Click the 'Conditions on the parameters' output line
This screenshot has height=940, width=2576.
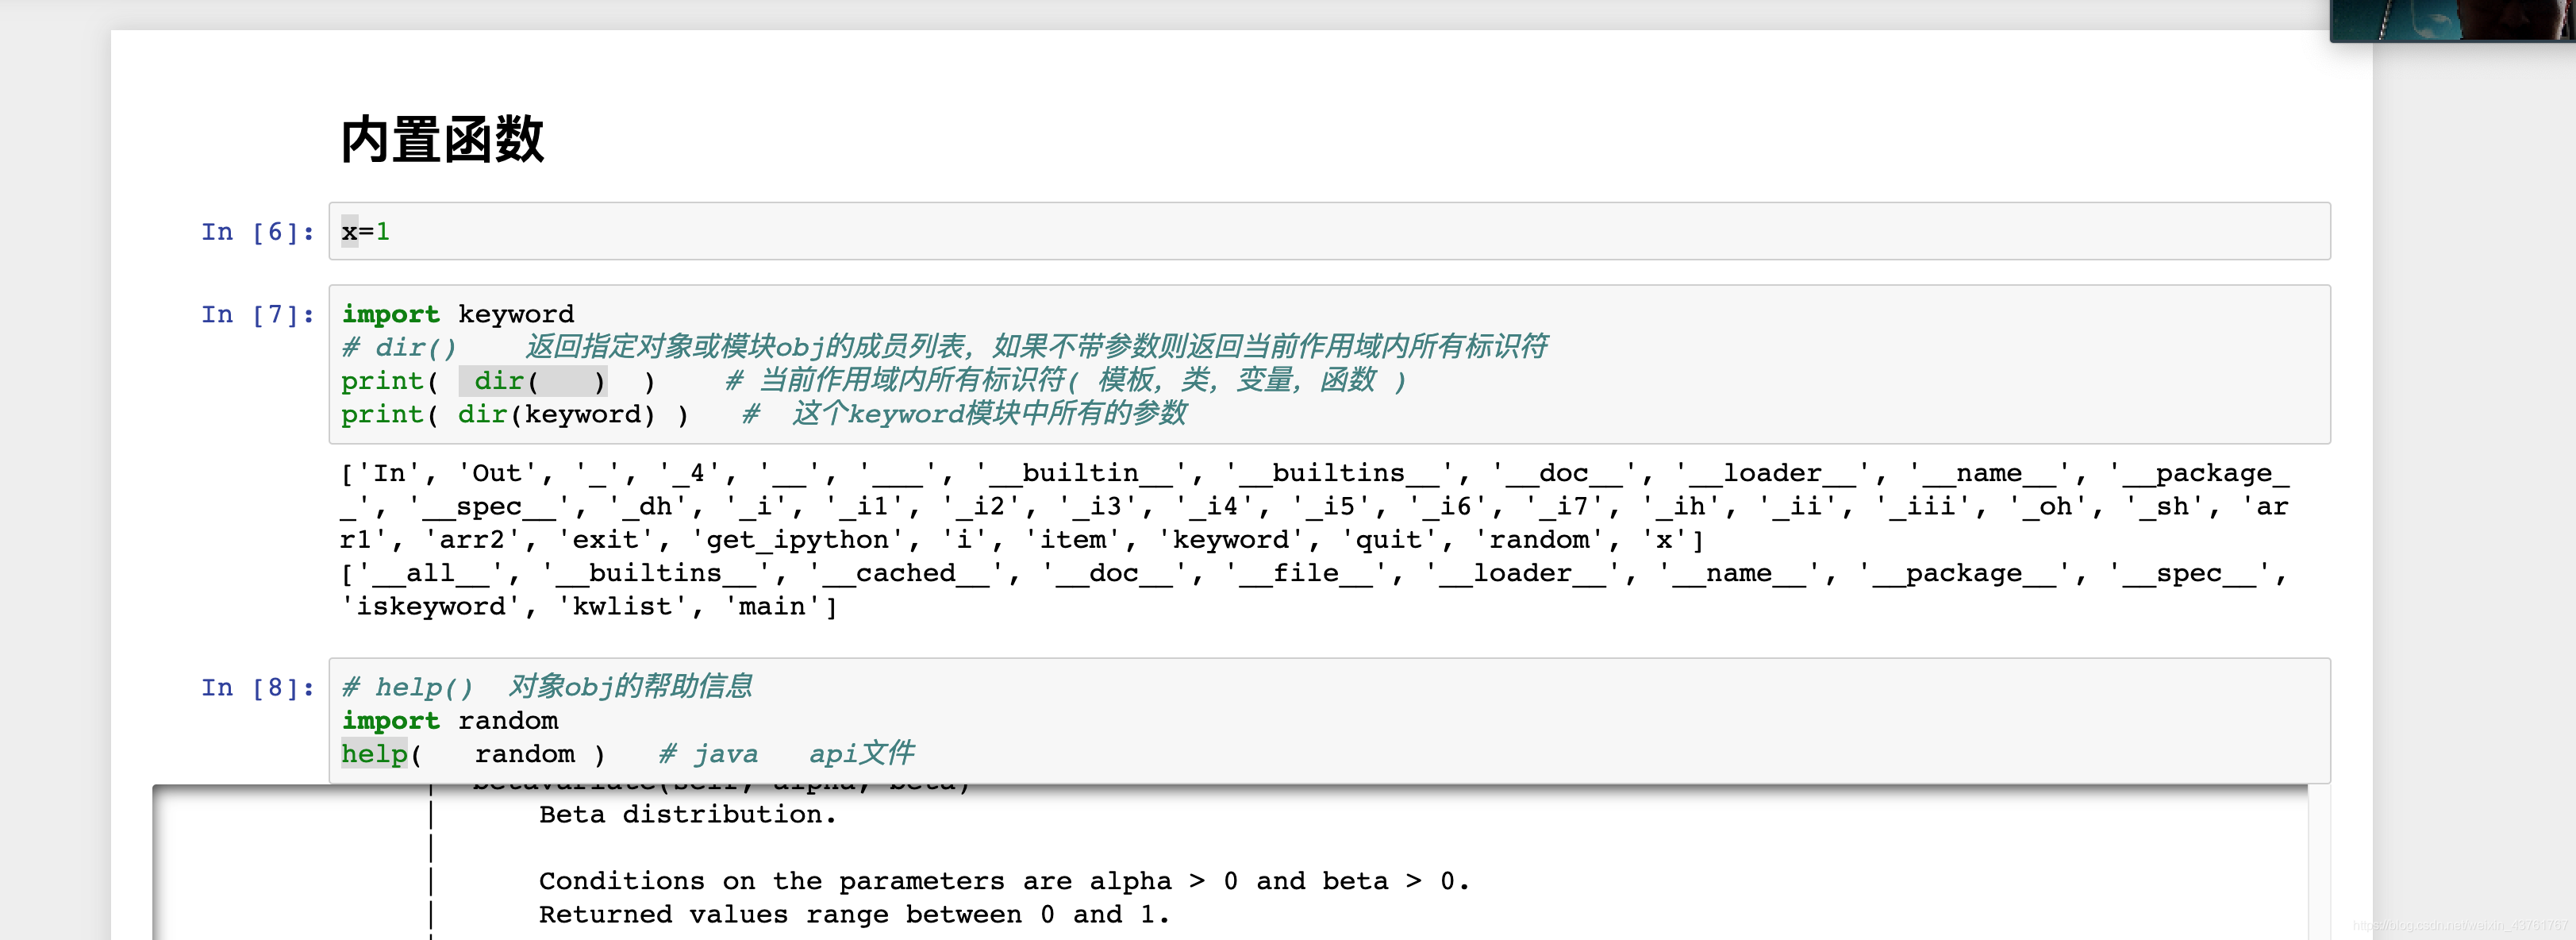pos(1004,881)
